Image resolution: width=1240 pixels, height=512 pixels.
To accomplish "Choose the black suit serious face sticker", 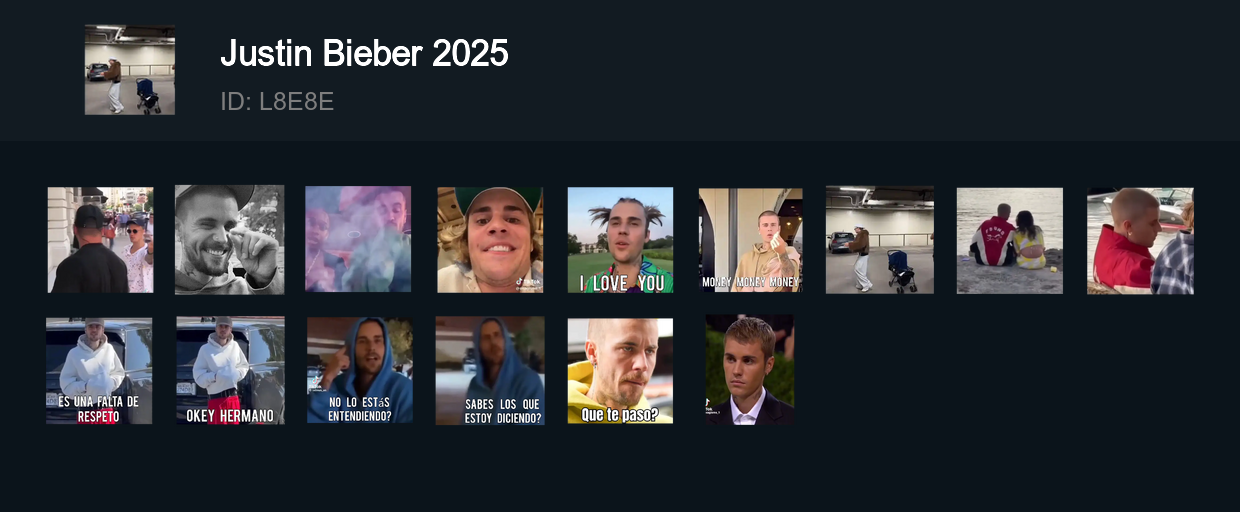I will tap(750, 371).
